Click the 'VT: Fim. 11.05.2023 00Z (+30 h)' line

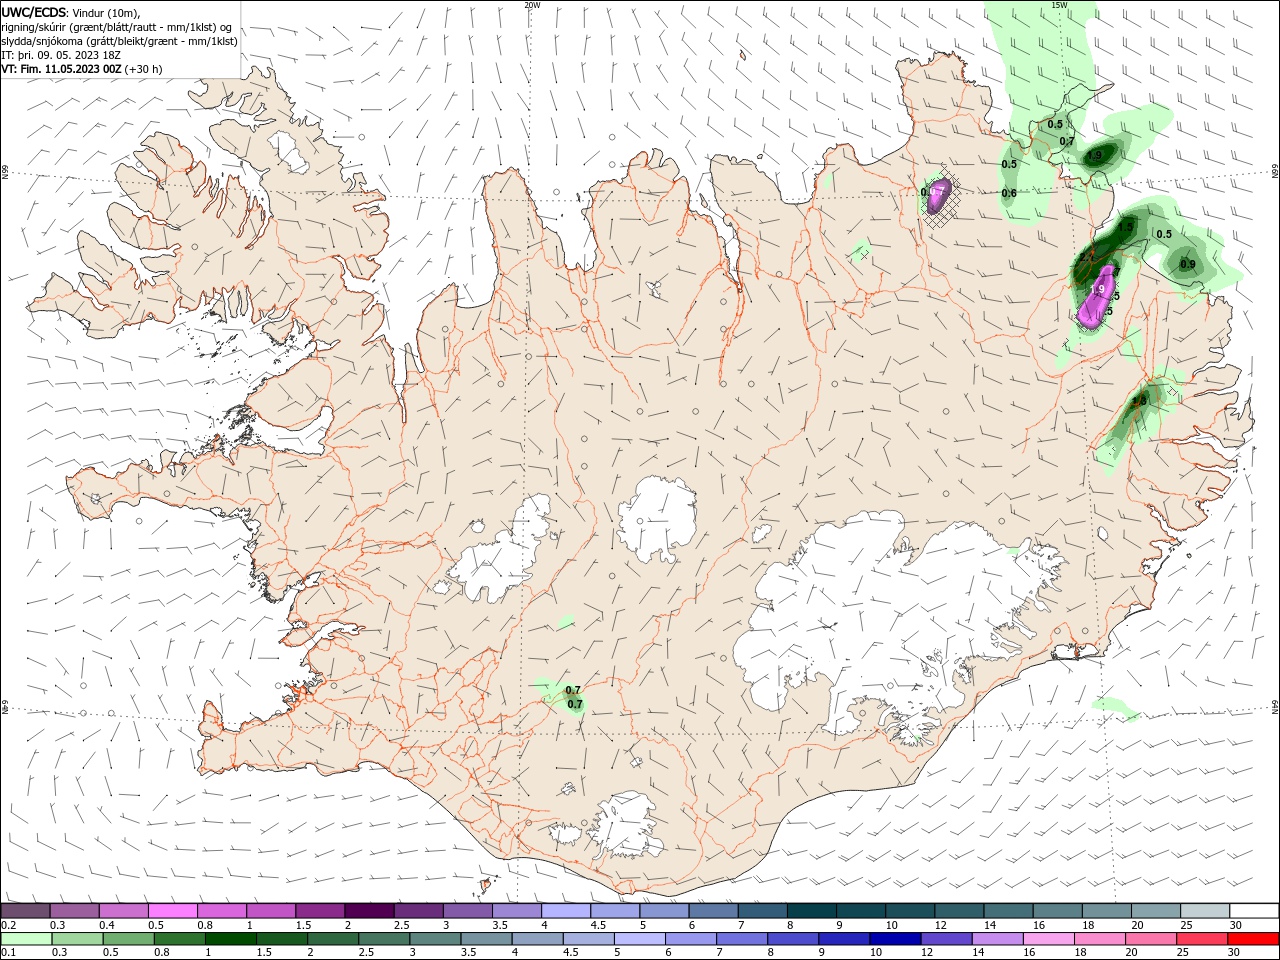tap(82, 69)
